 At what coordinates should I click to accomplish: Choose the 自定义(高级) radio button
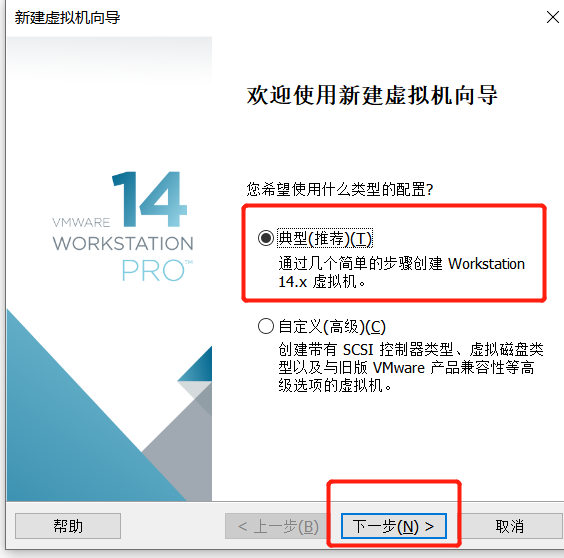click(266, 327)
